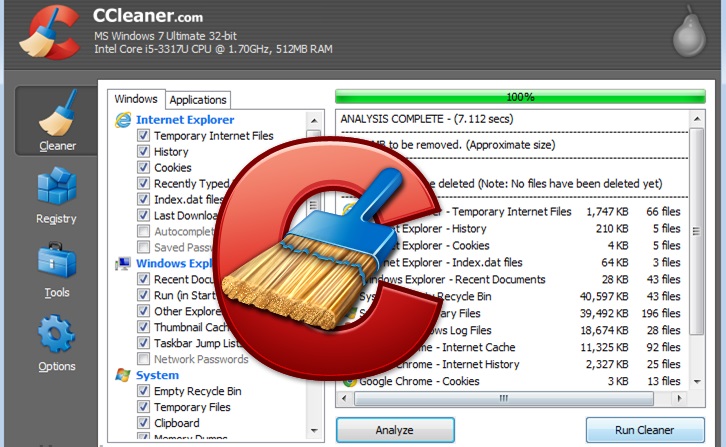Open the Registry section
The image size is (726, 447).
(x=56, y=195)
